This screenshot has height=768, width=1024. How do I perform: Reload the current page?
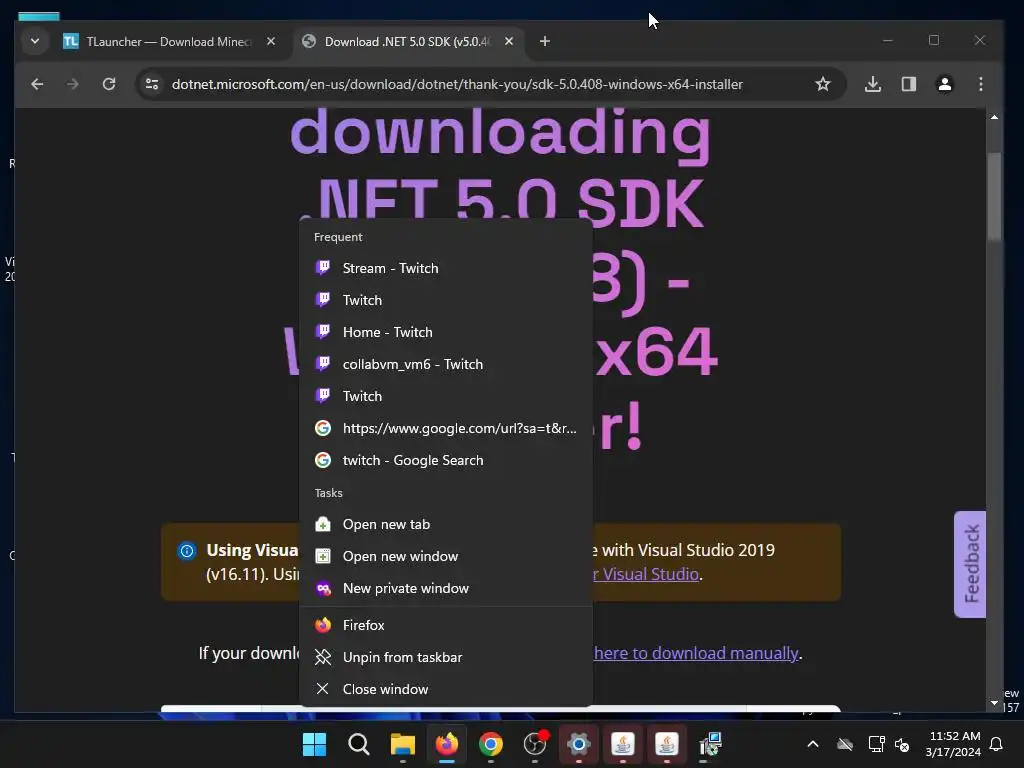click(109, 84)
